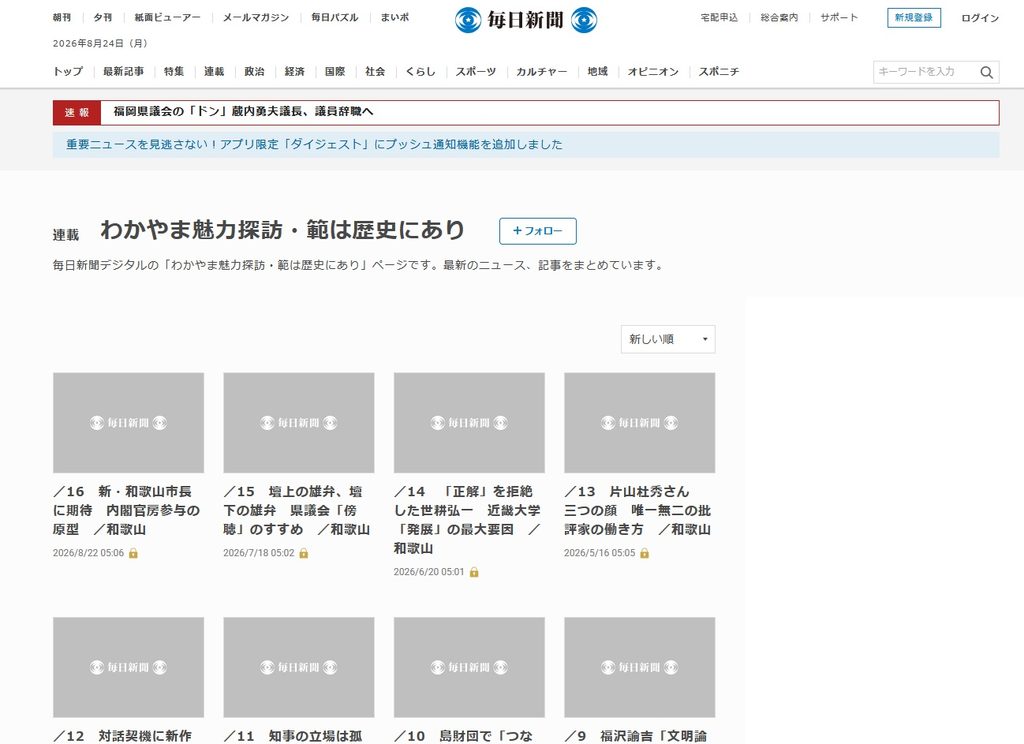Click lock icon beside 2026/7/18 05:02
This screenshot has width=1024, height=744.
pos(304,553)
